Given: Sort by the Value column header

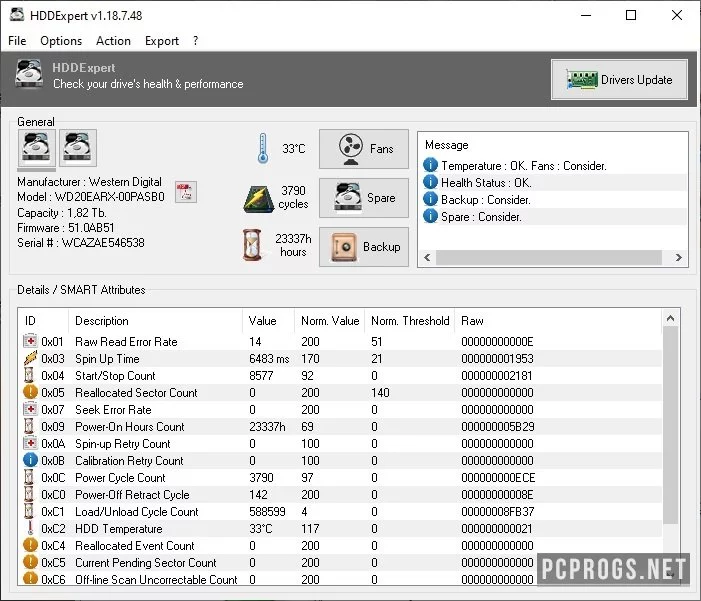Looking at the screenshot, I should [x=268, y=321].
